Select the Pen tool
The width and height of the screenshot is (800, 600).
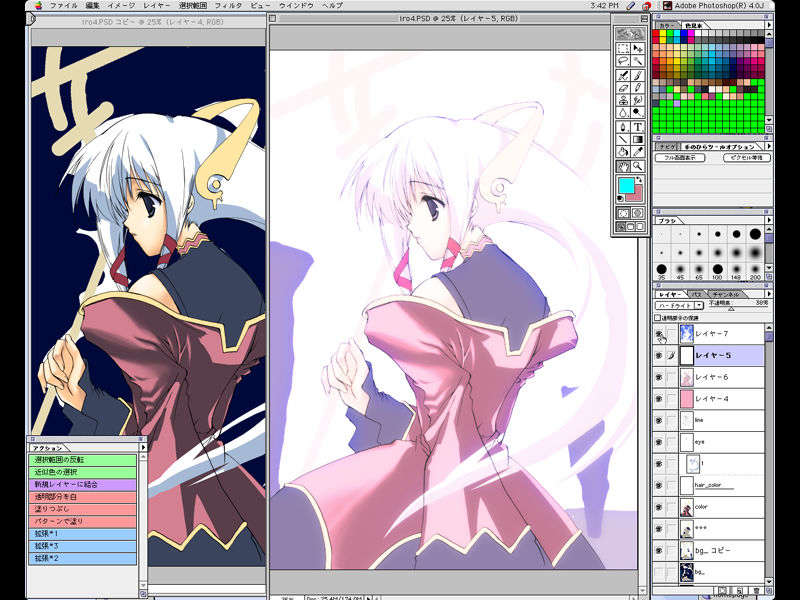[x=623, y=127]
